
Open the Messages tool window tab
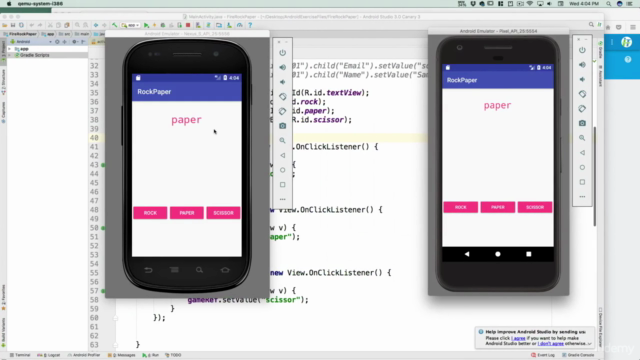(x=122, y=355)
